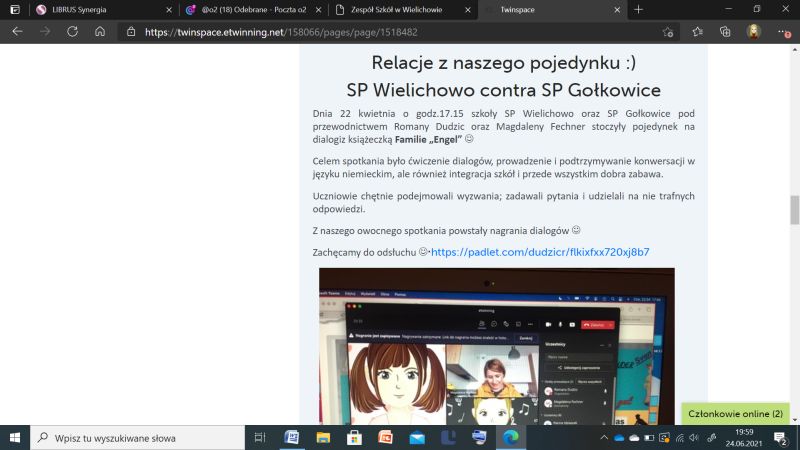800x450 pixels.
Task: Open Word from the taskbar
Action: (291, 437)
